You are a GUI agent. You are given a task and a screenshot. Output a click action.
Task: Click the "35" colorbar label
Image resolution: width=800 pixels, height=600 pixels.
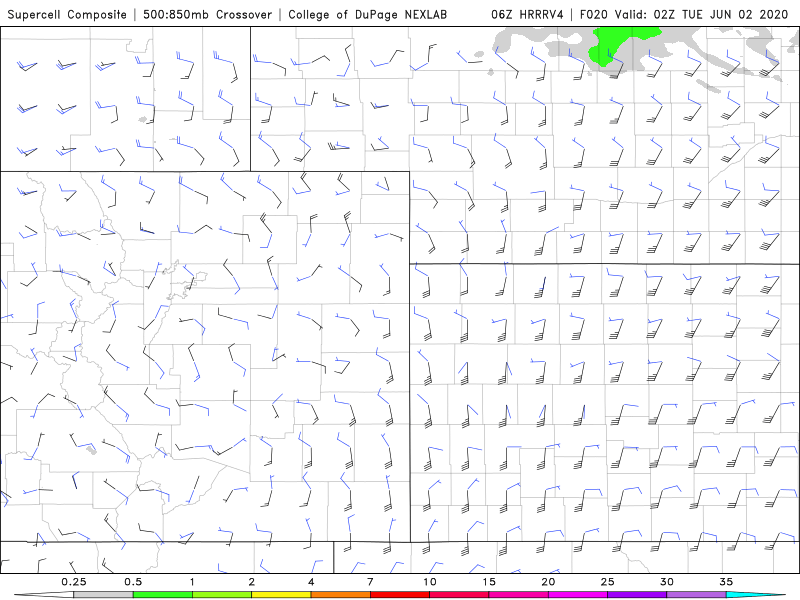tap(726, 582)
